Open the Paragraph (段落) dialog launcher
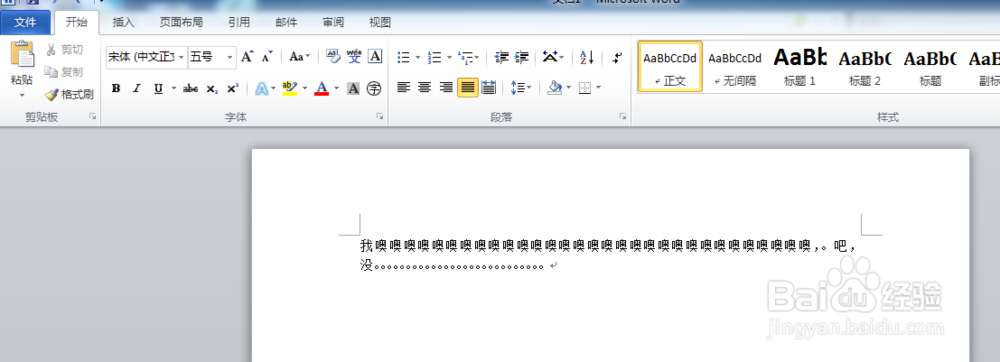Screen dimensions: 1000x362 point(622,117)
